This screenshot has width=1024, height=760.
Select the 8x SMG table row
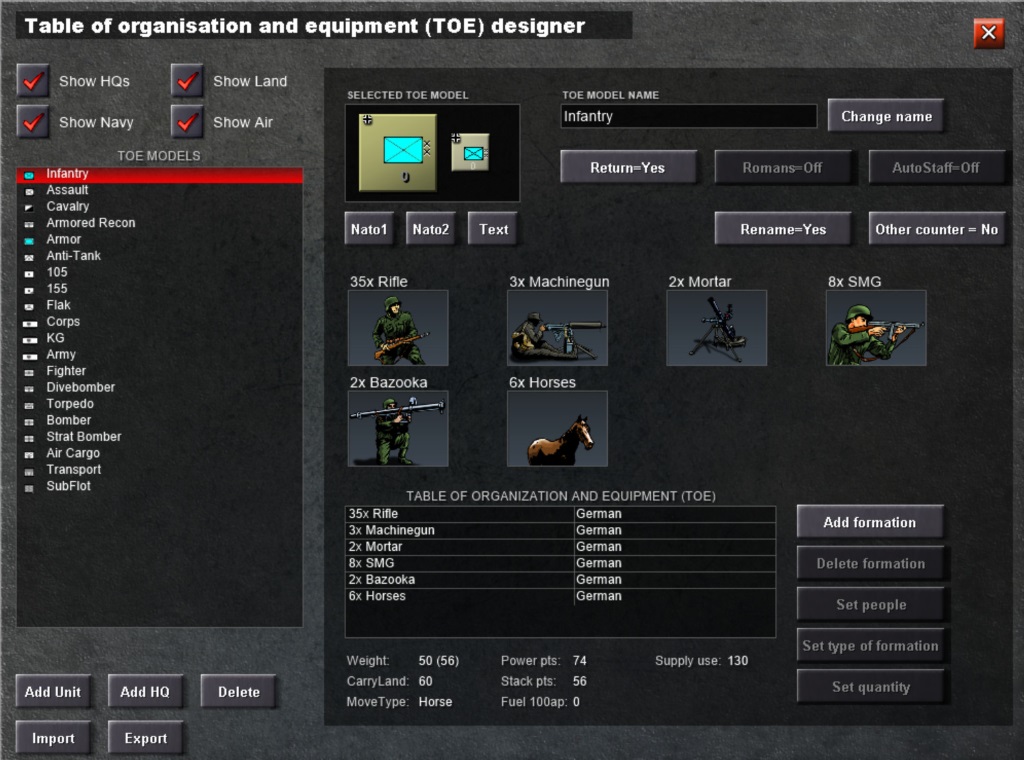(x=560, y=563)
